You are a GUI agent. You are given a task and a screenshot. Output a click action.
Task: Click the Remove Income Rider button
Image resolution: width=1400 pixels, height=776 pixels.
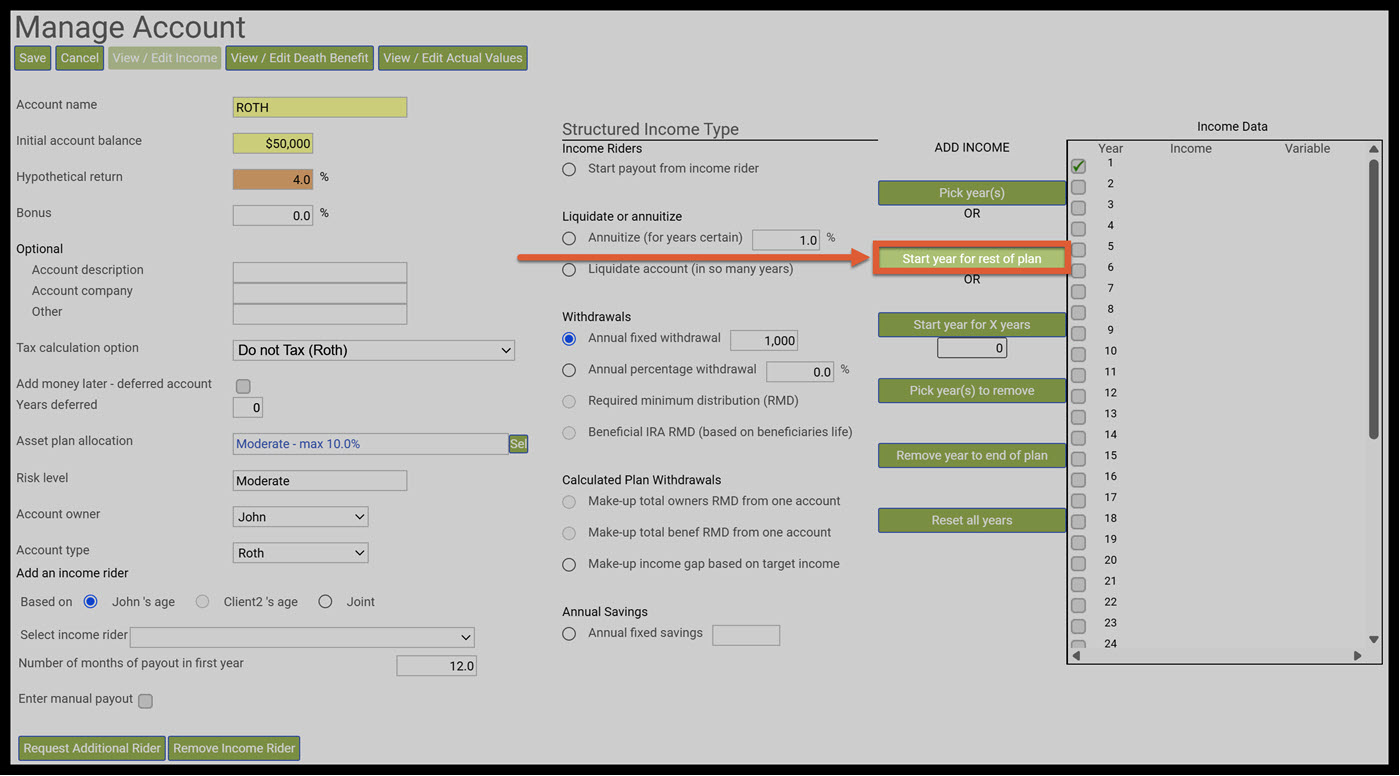click(x=234, y=748)
